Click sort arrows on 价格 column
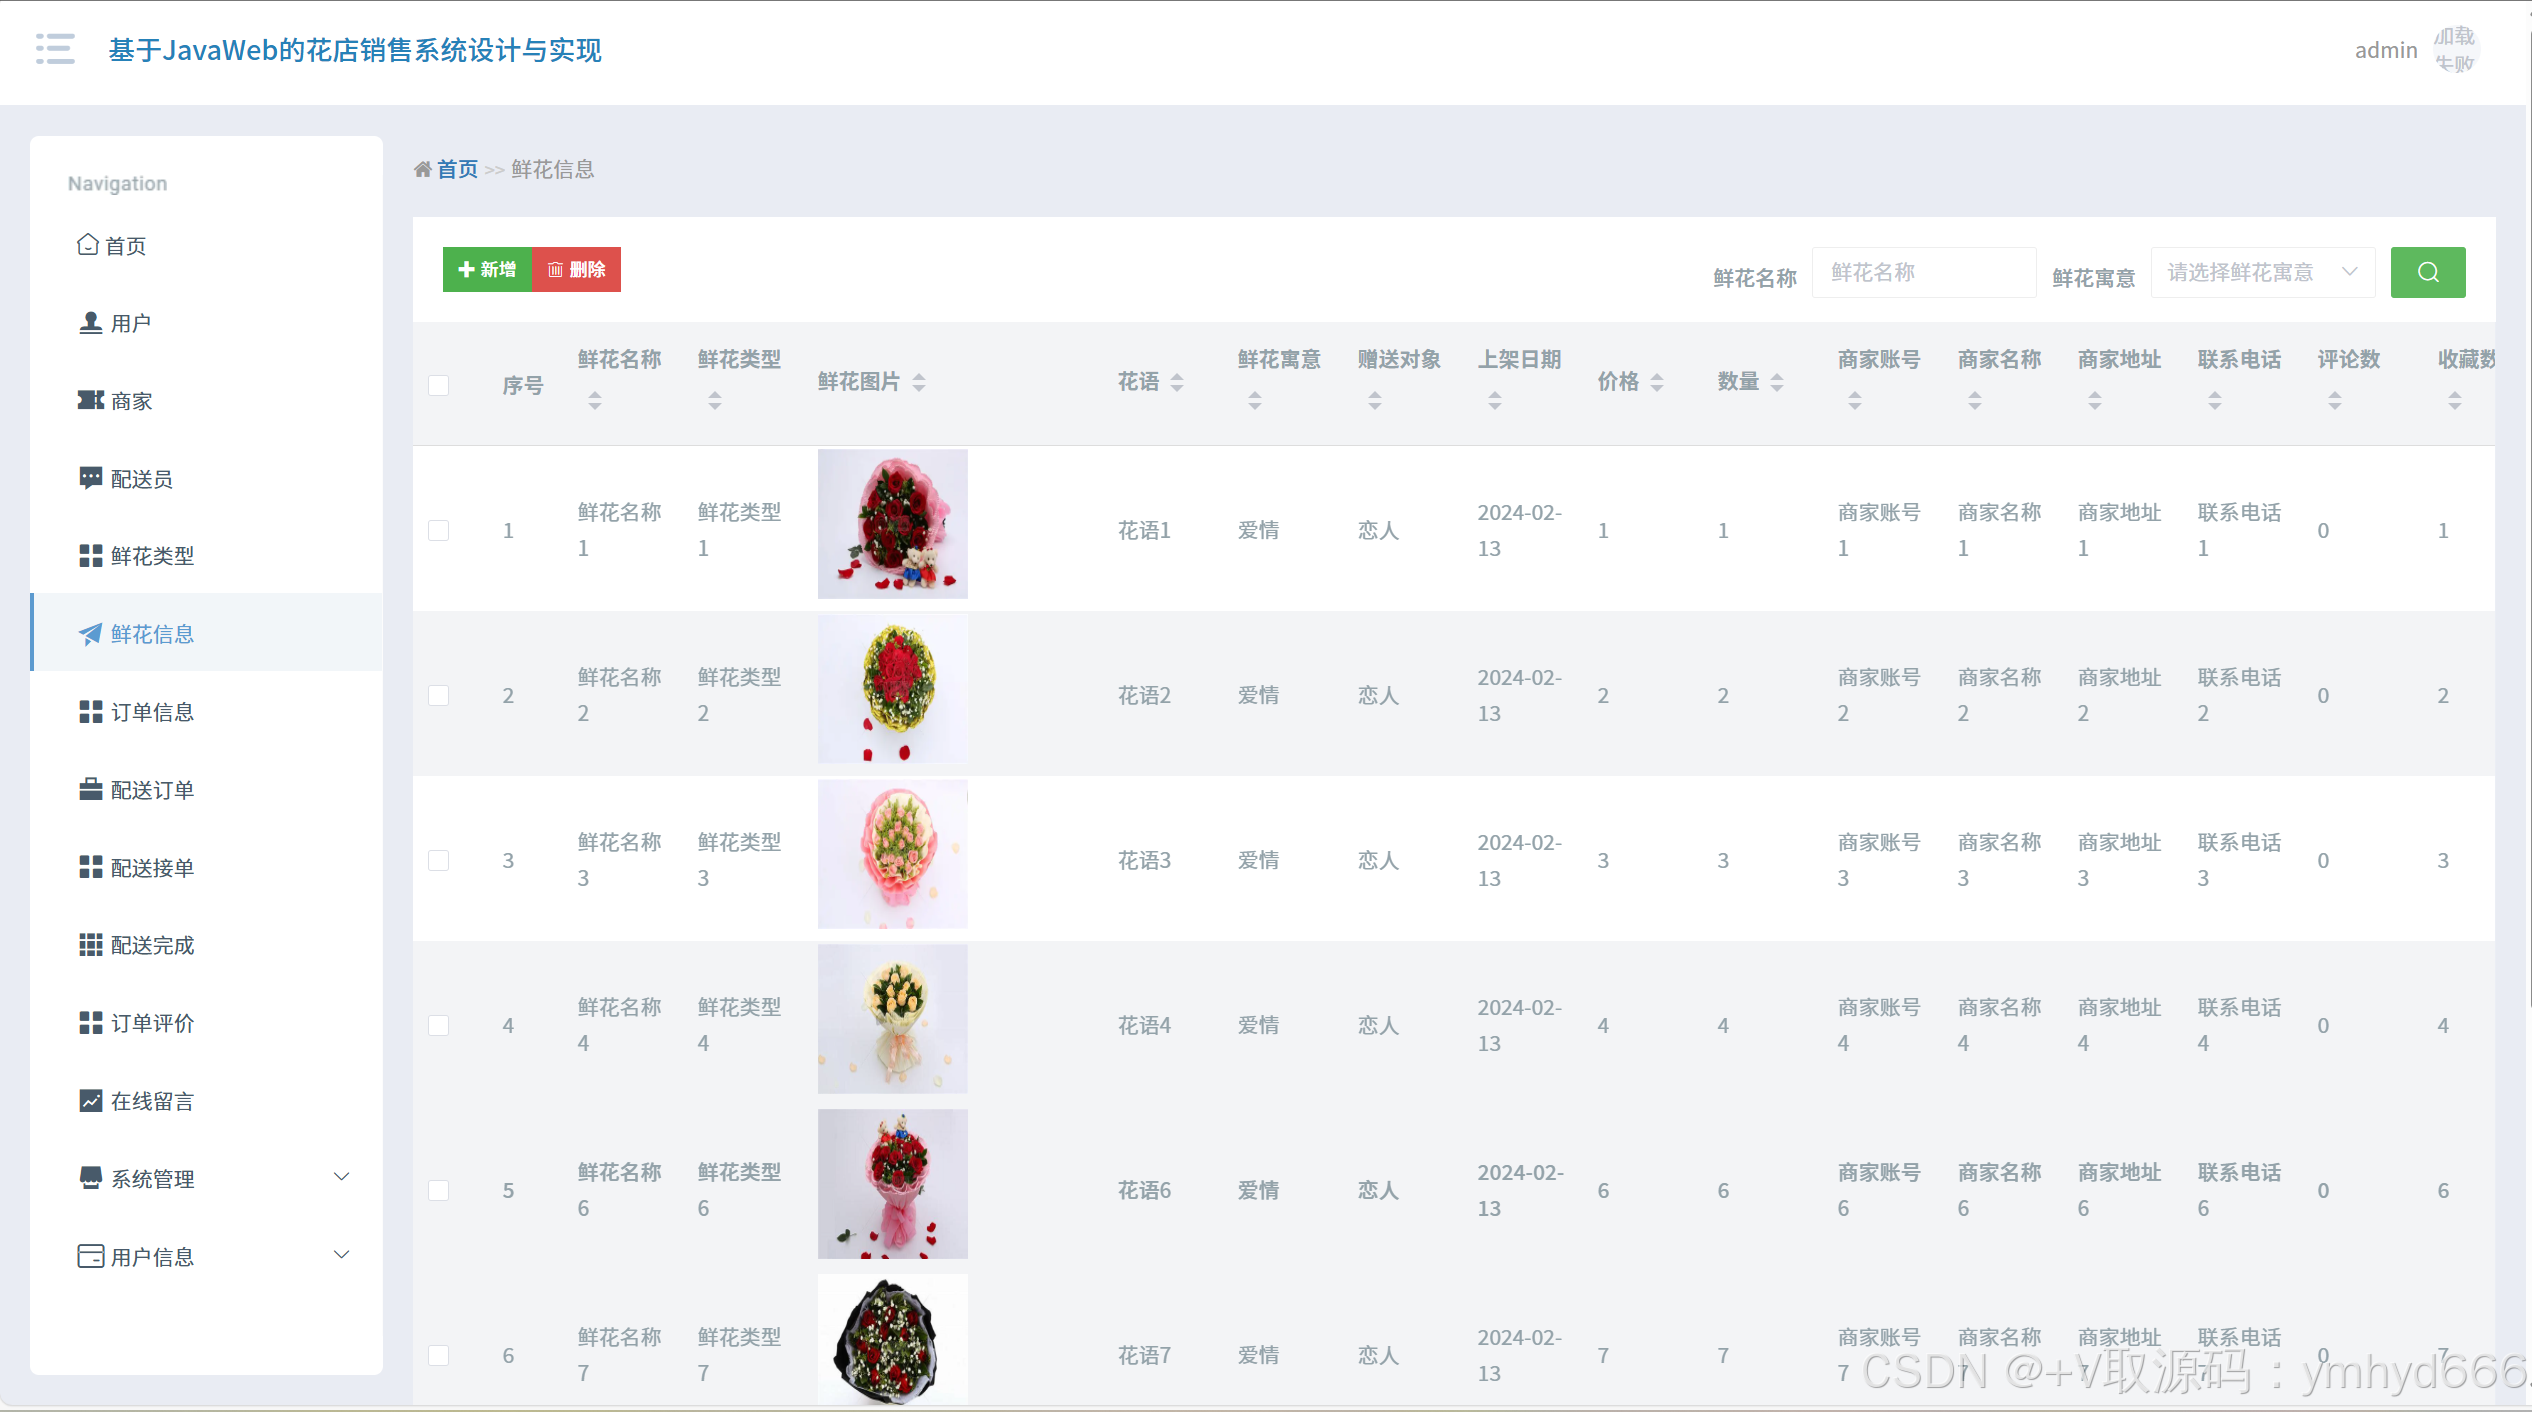This screenshot has width=2532, height=1412. 1657,382
